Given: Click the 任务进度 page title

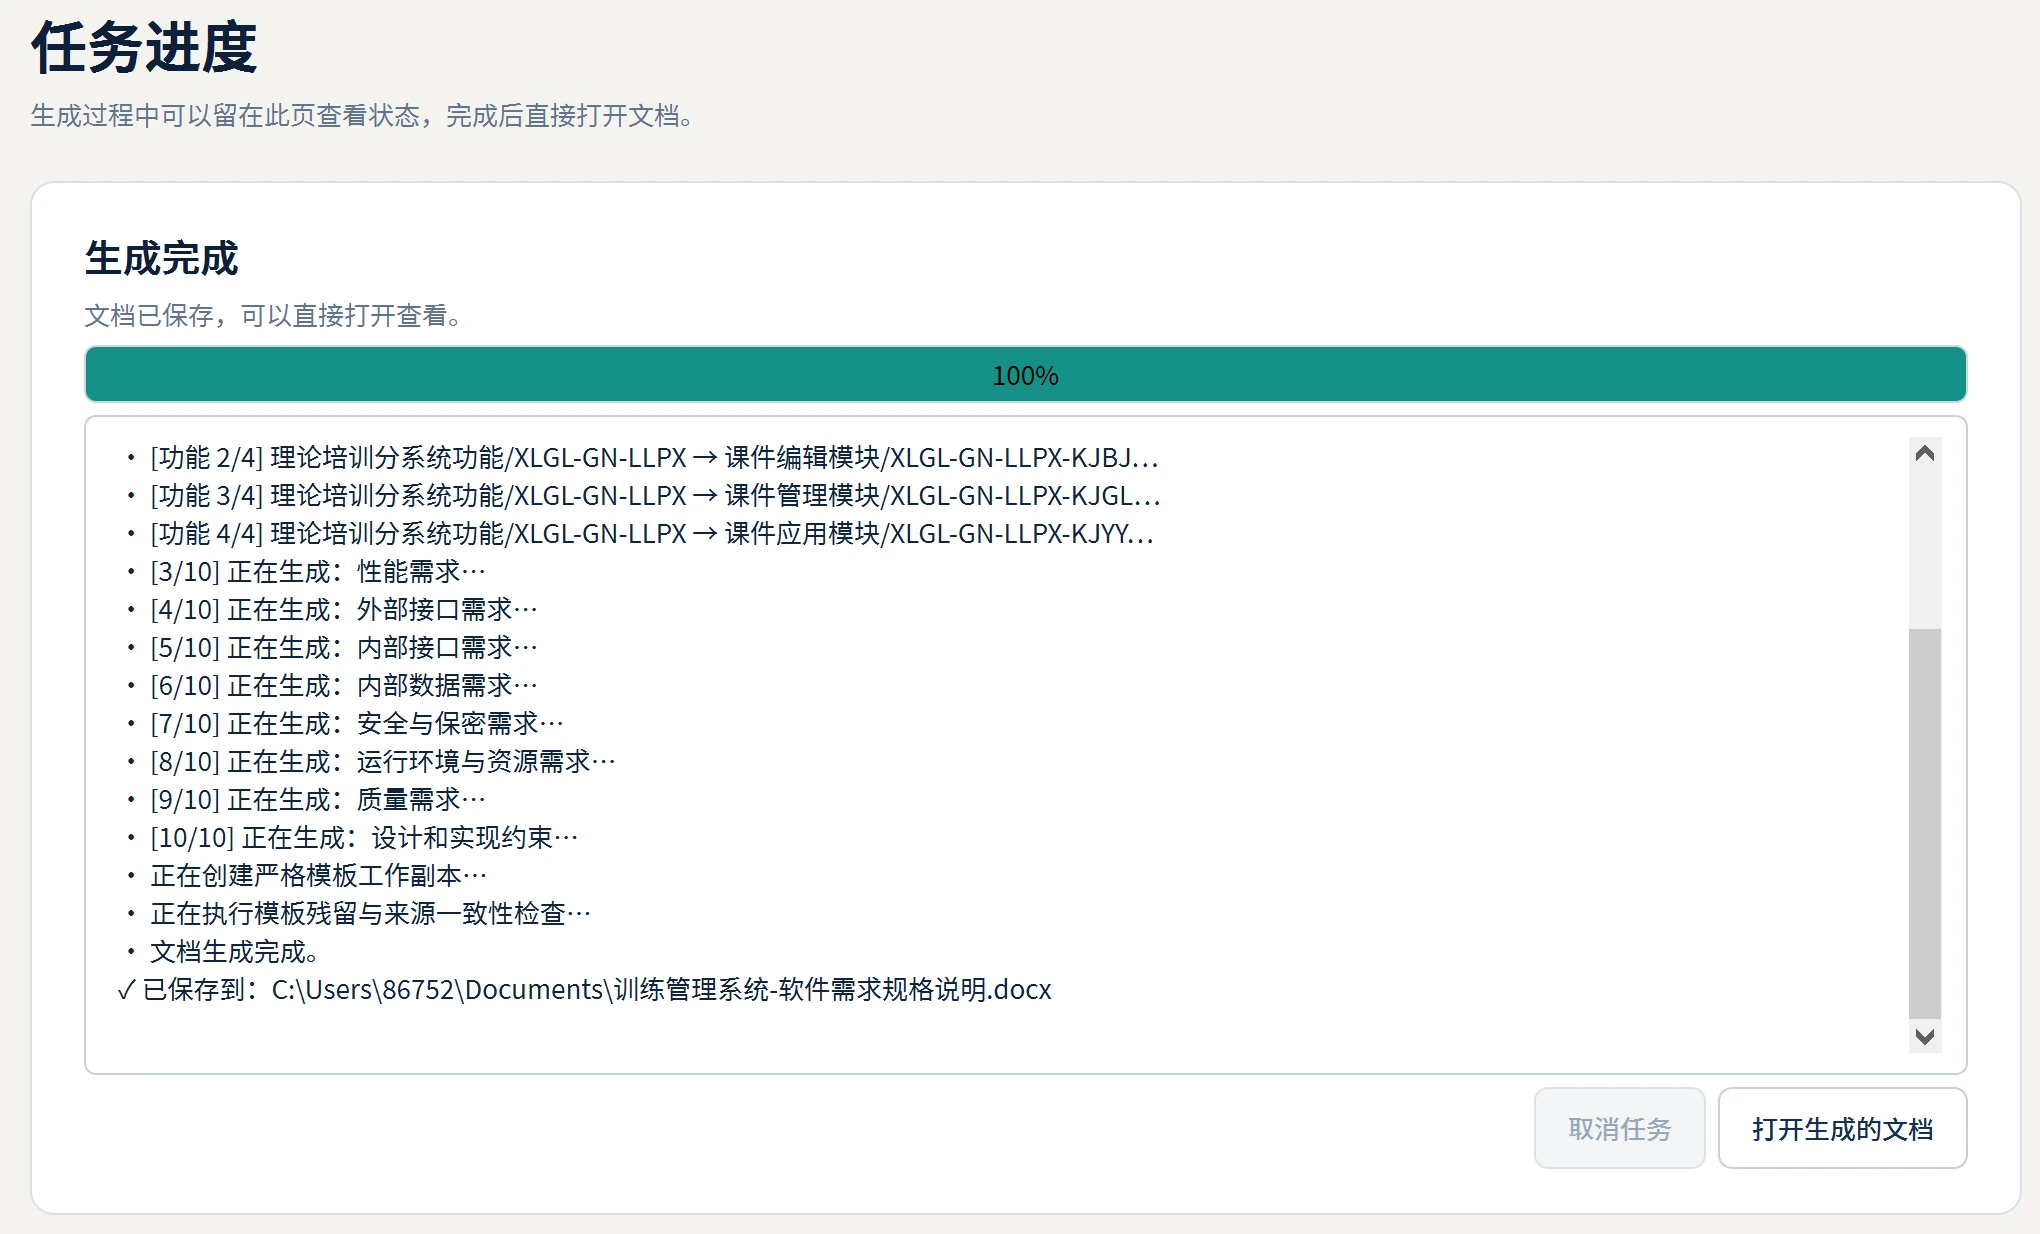Looking at the screenshot, I should click(x=145, y=47).
